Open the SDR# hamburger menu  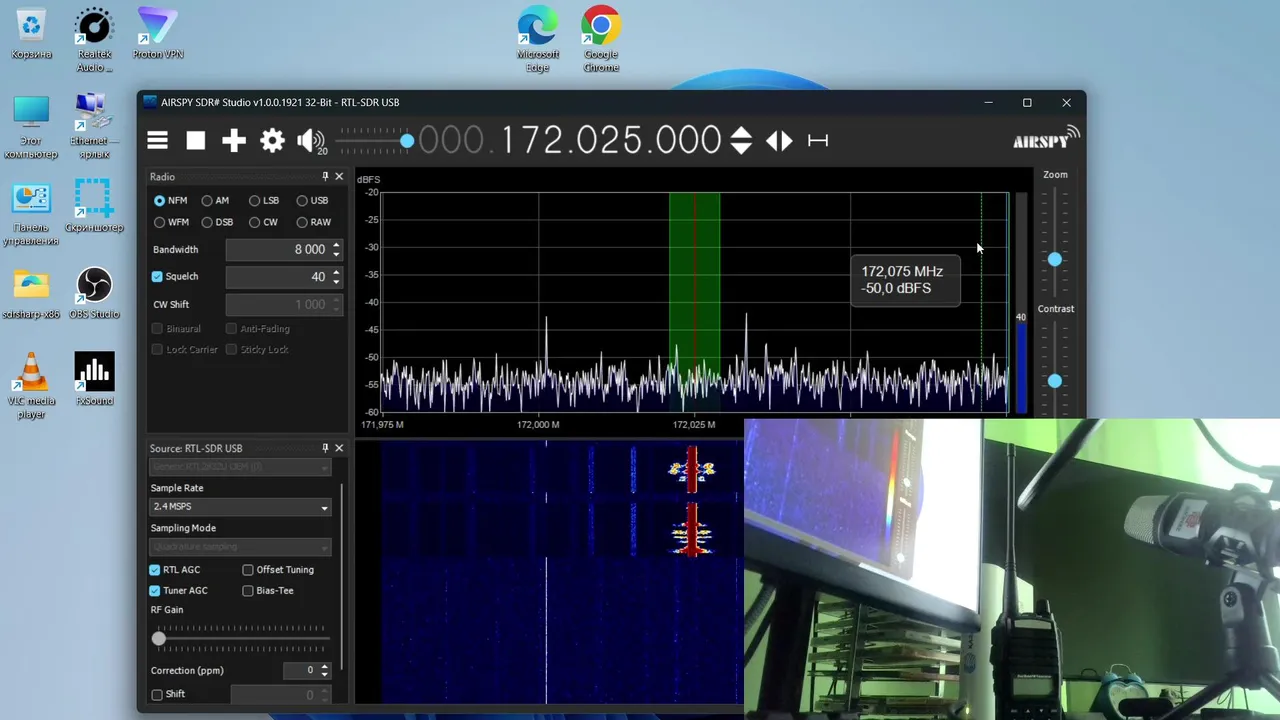(158, 141)
